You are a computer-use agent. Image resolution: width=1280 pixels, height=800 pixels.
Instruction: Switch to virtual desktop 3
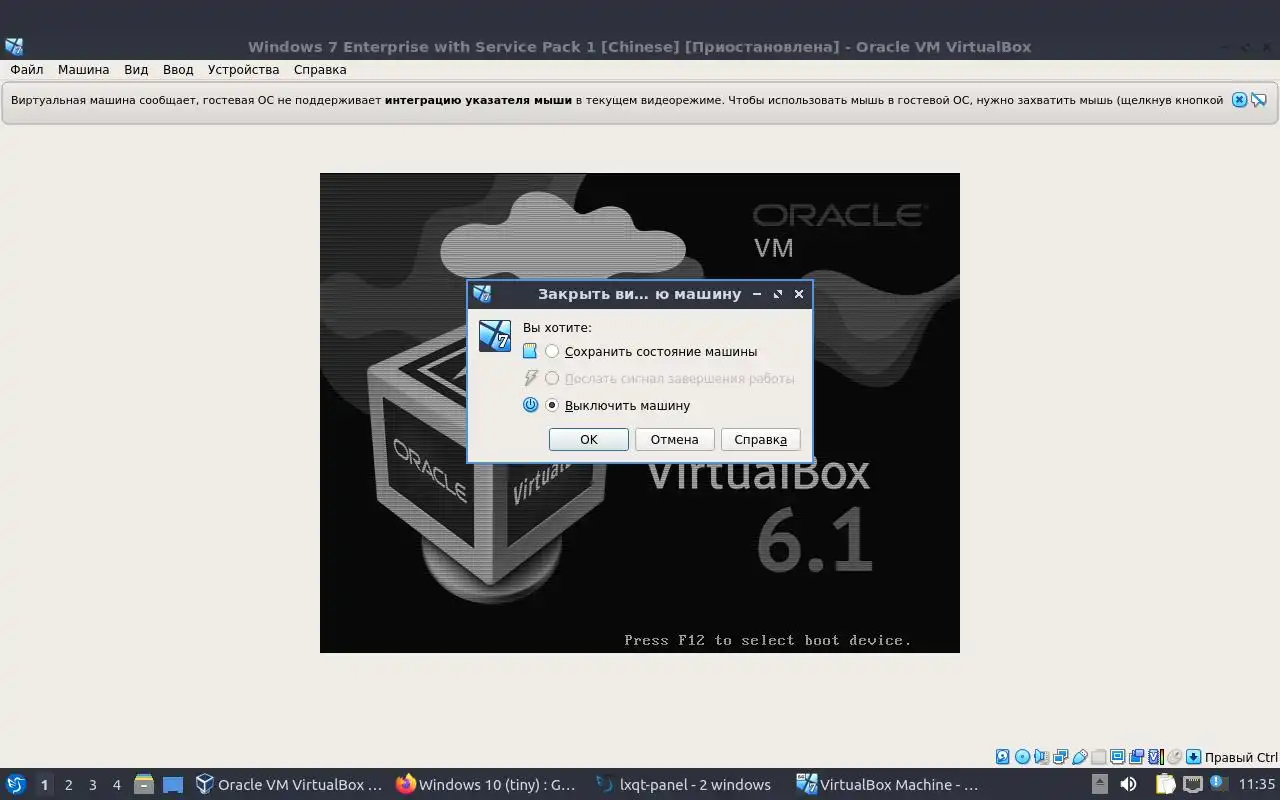click(x=92, y=785)
